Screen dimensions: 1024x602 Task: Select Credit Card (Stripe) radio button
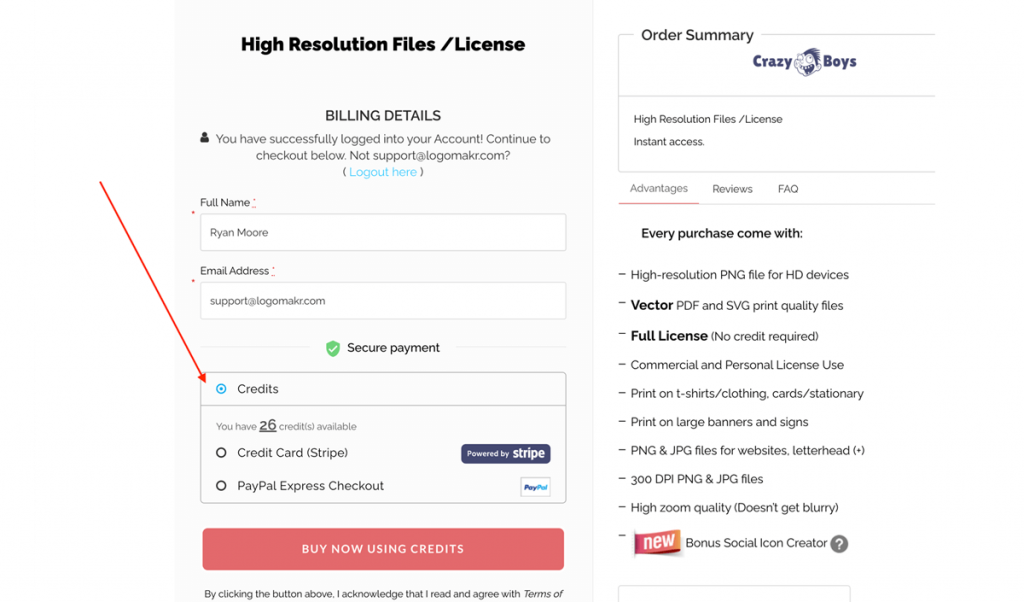pyautogui.click(x=221, y=452)
